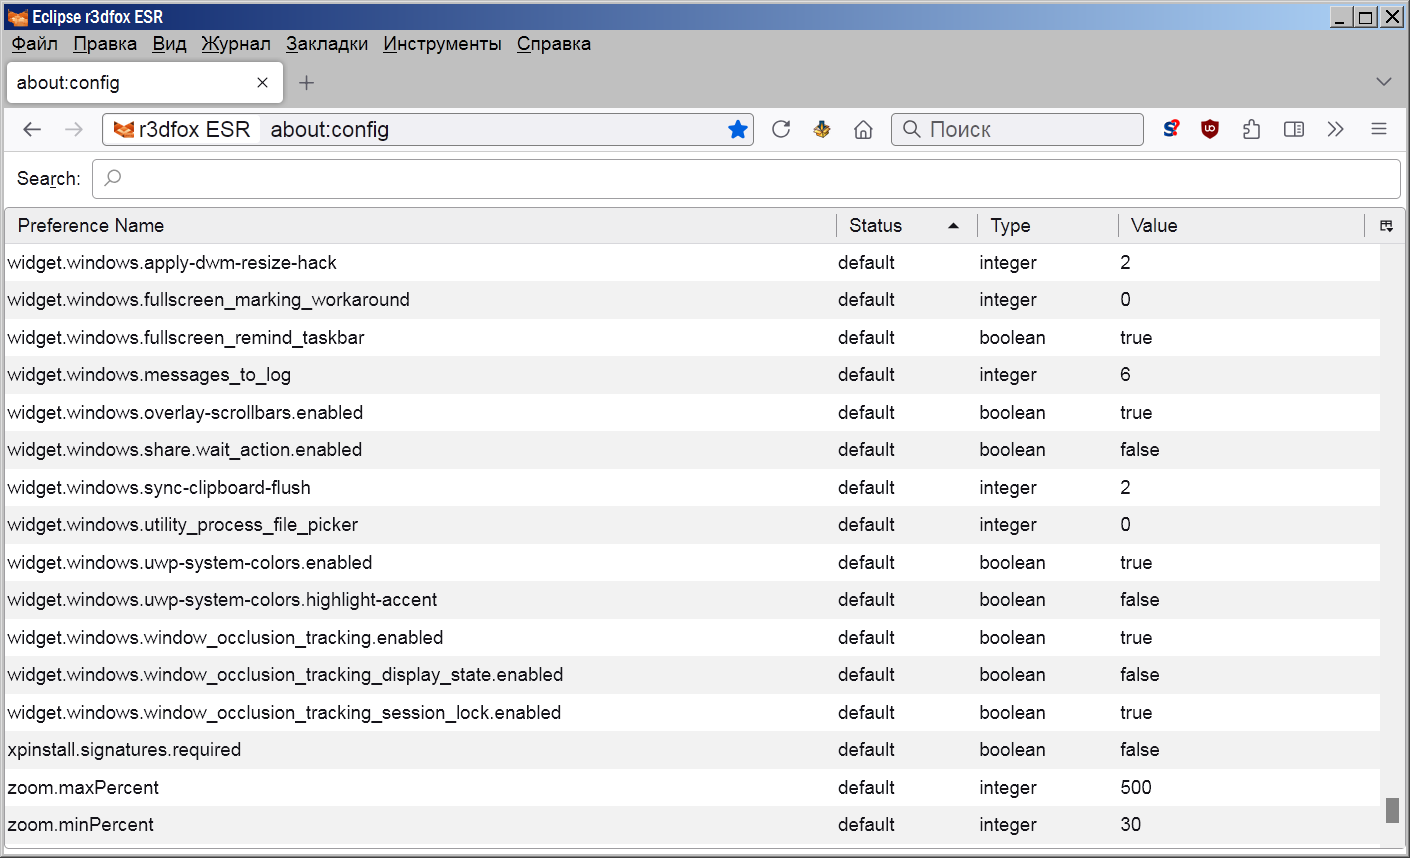The width and height of the screenshot is (1410, 858).
Task: Click value 6 of messages_to_log
Action: point(1125,375)
